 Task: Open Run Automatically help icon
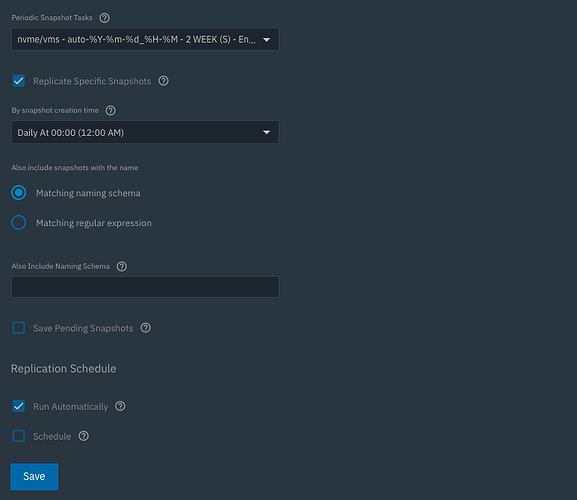pos(120,406)
